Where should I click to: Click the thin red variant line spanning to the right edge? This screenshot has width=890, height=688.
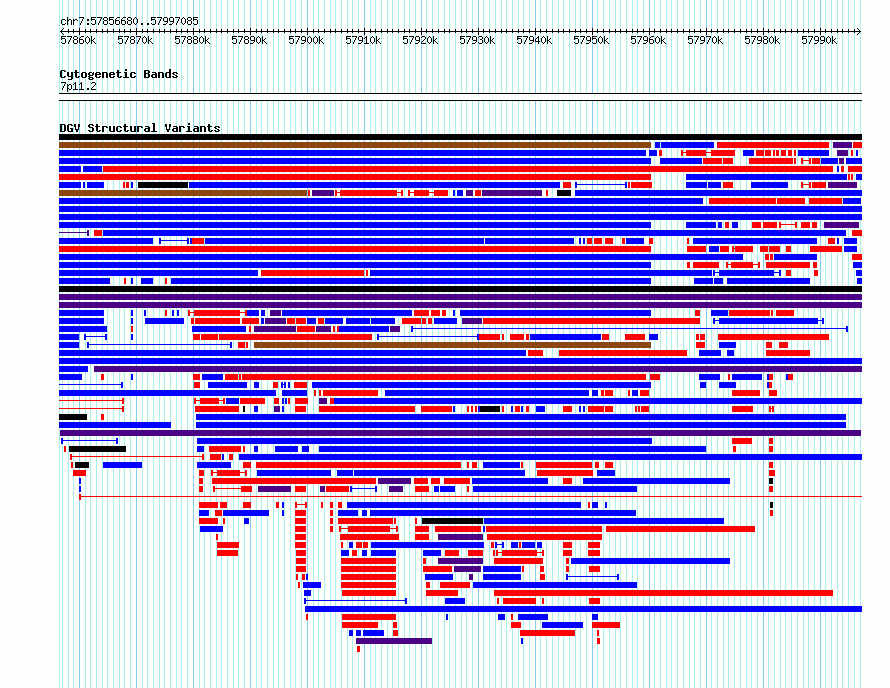pyautogui.click(x=471, y=497)
